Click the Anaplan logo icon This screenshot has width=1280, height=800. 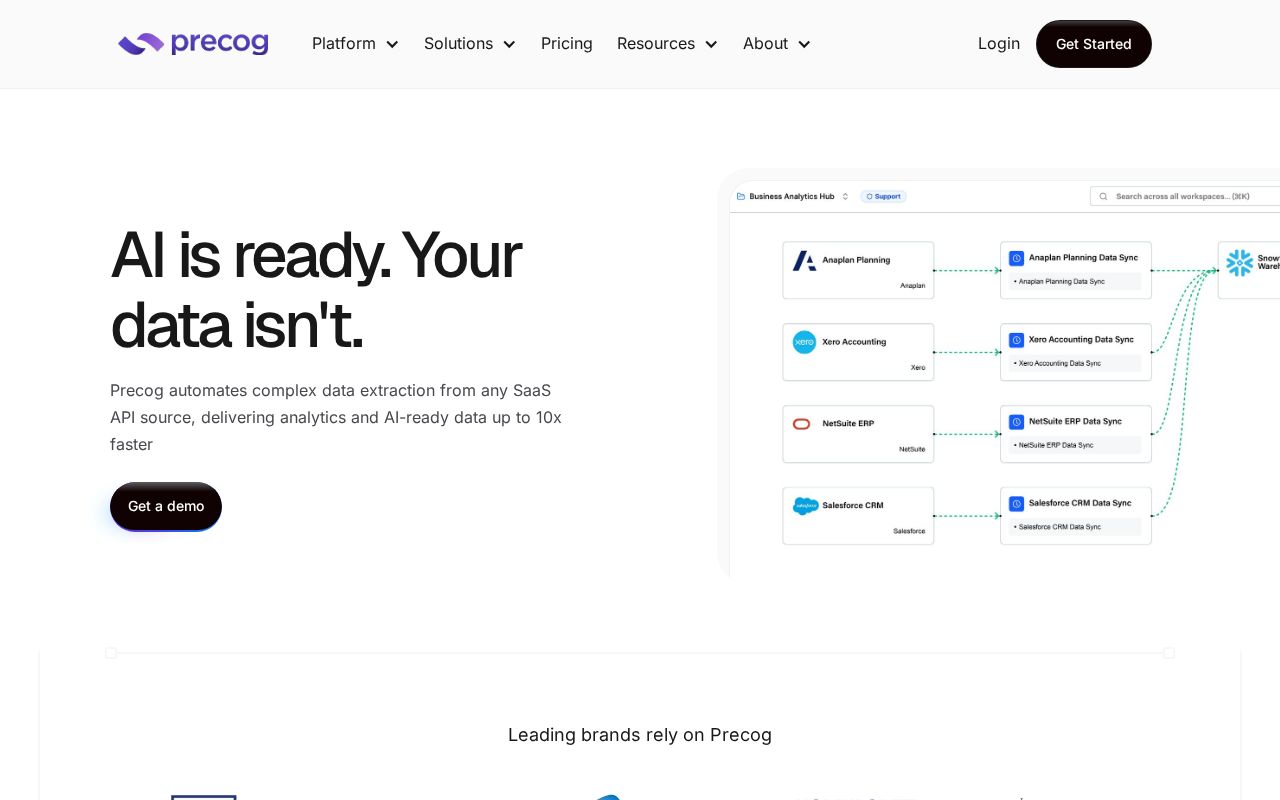tap(804, 261)
